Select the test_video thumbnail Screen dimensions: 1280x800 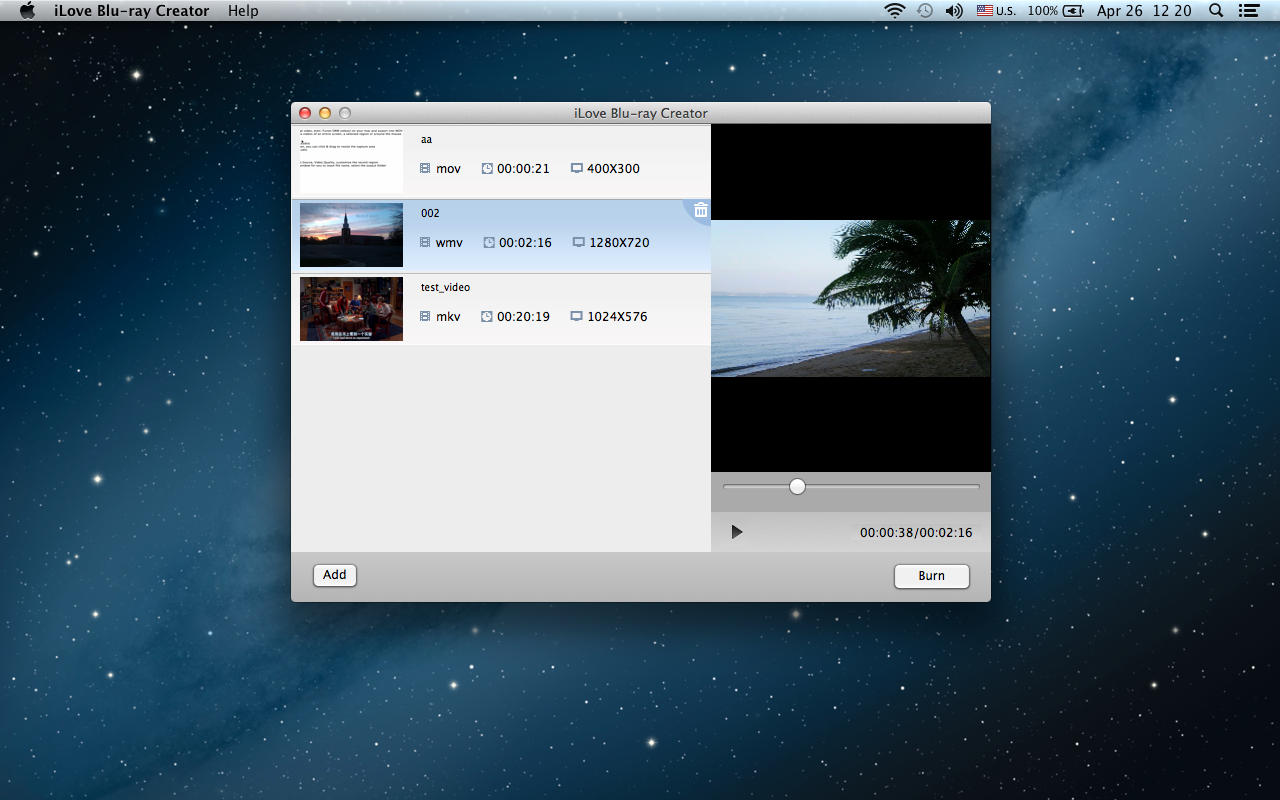pos(351,309)
